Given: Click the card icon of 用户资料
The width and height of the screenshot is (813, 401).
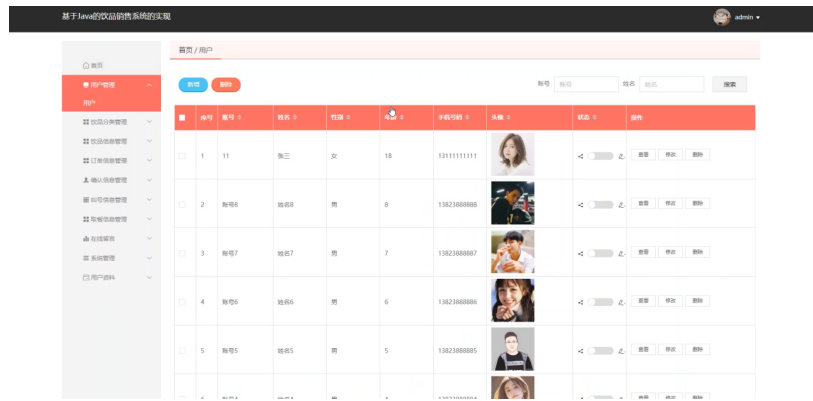Looking at the screenshot, I should pos(86,278).
